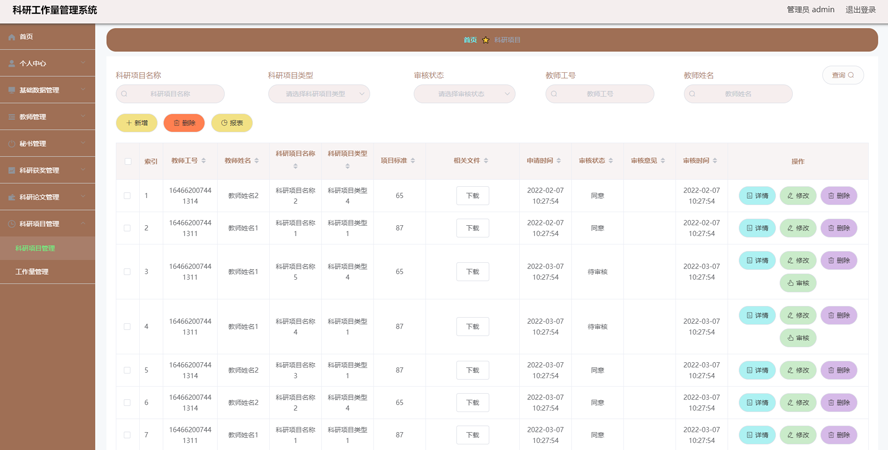Viewport: 888px width, 450px height.
Task: Sort by the 科研项目名称 column sort icon
Action: [295, 166]
